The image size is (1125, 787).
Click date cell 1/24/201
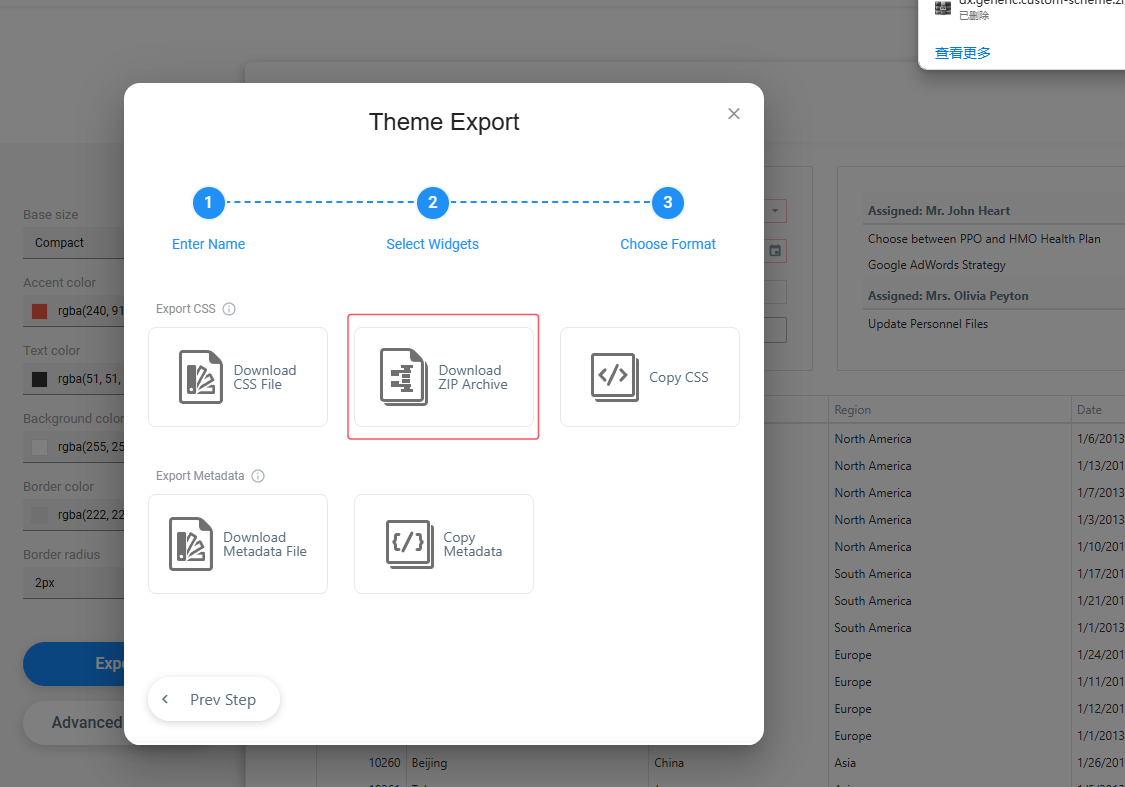(1100, 655)
